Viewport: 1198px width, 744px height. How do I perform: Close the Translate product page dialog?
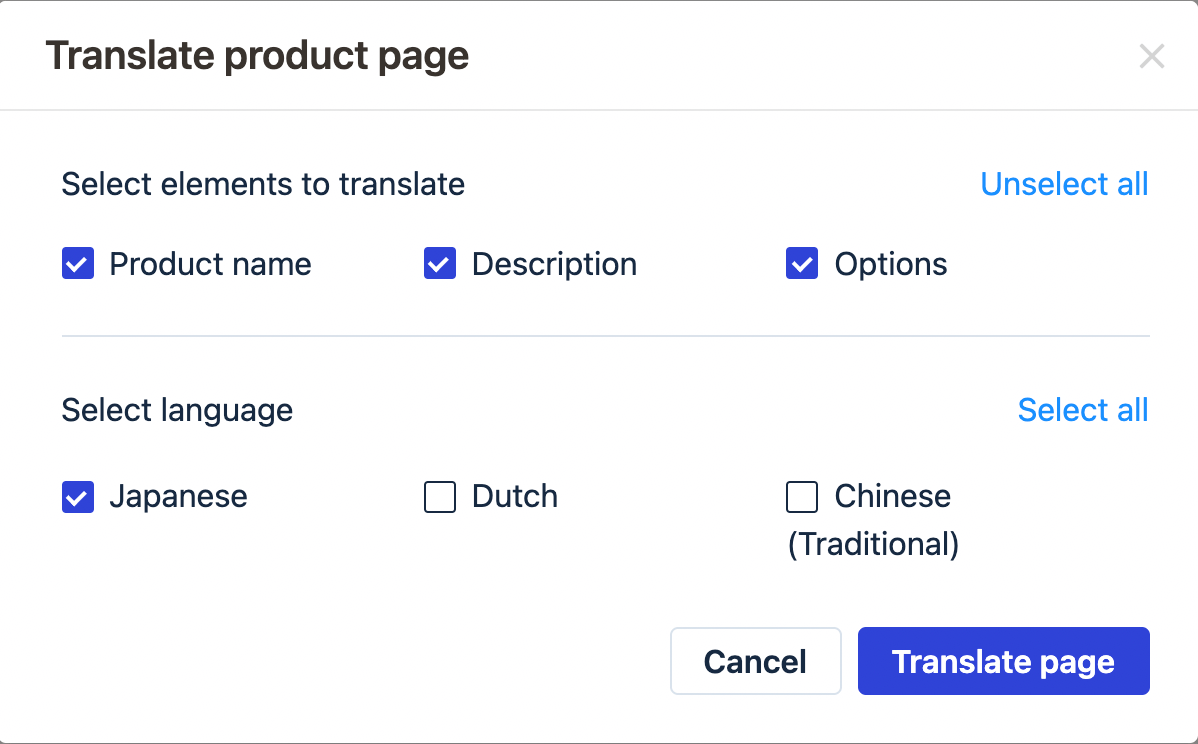click(x=1151, y=56)
